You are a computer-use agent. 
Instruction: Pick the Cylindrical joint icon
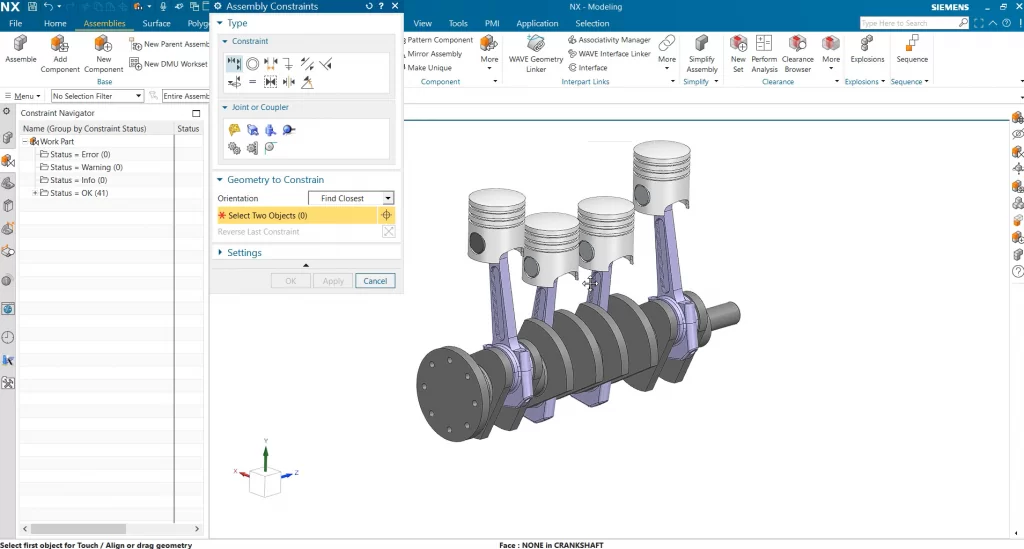270,130
